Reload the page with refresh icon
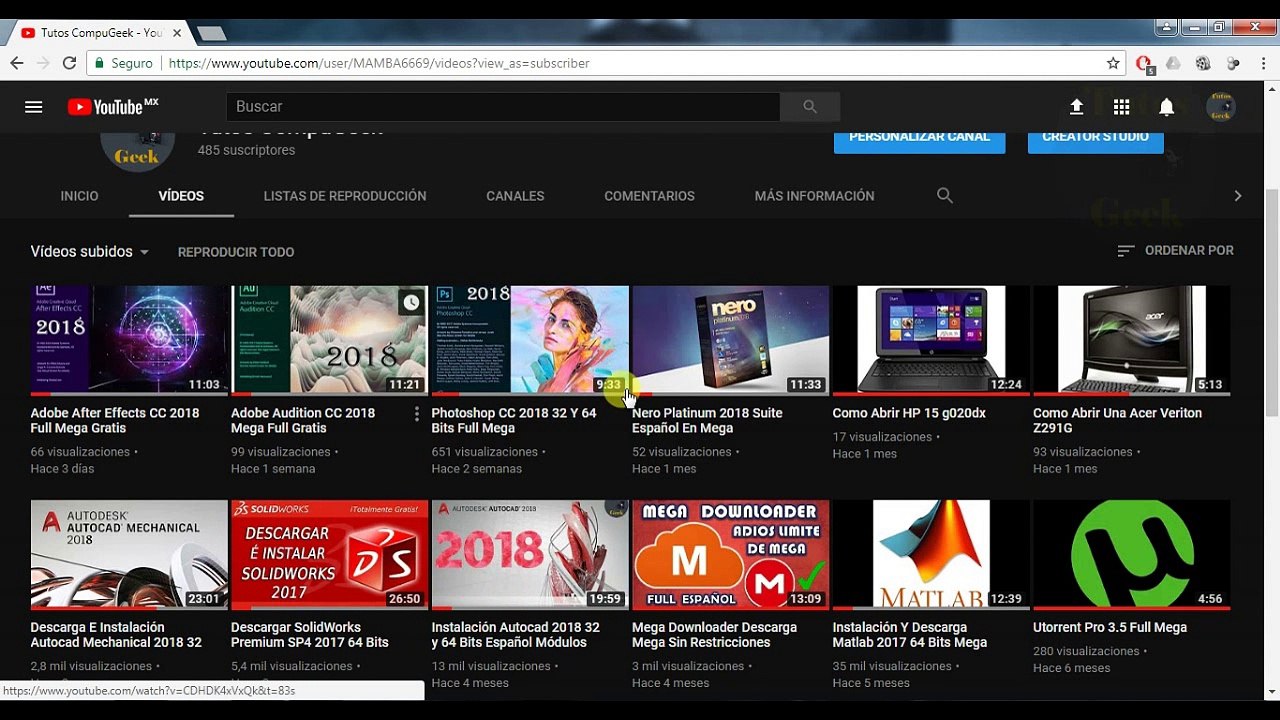 [69, 63]
